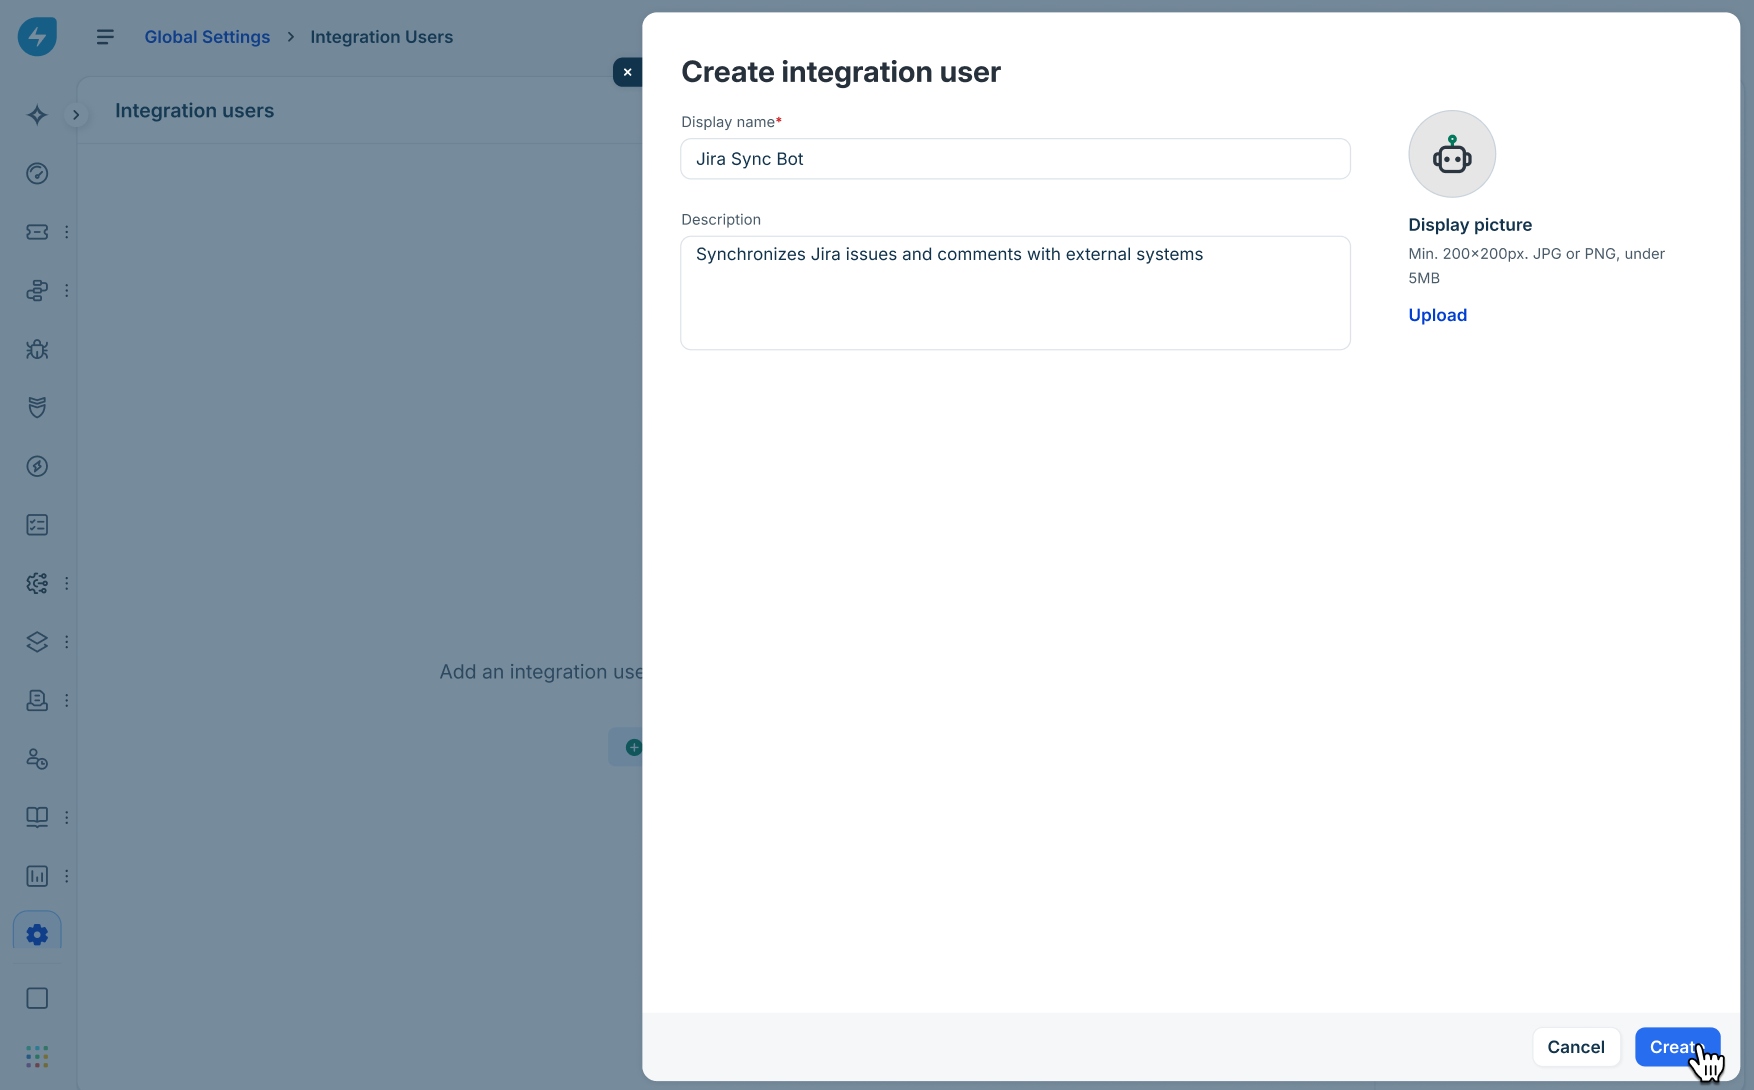Click the robot display picture avatar
The height and width of the screenshot is (1090, 1754).
click(1452, 154)
